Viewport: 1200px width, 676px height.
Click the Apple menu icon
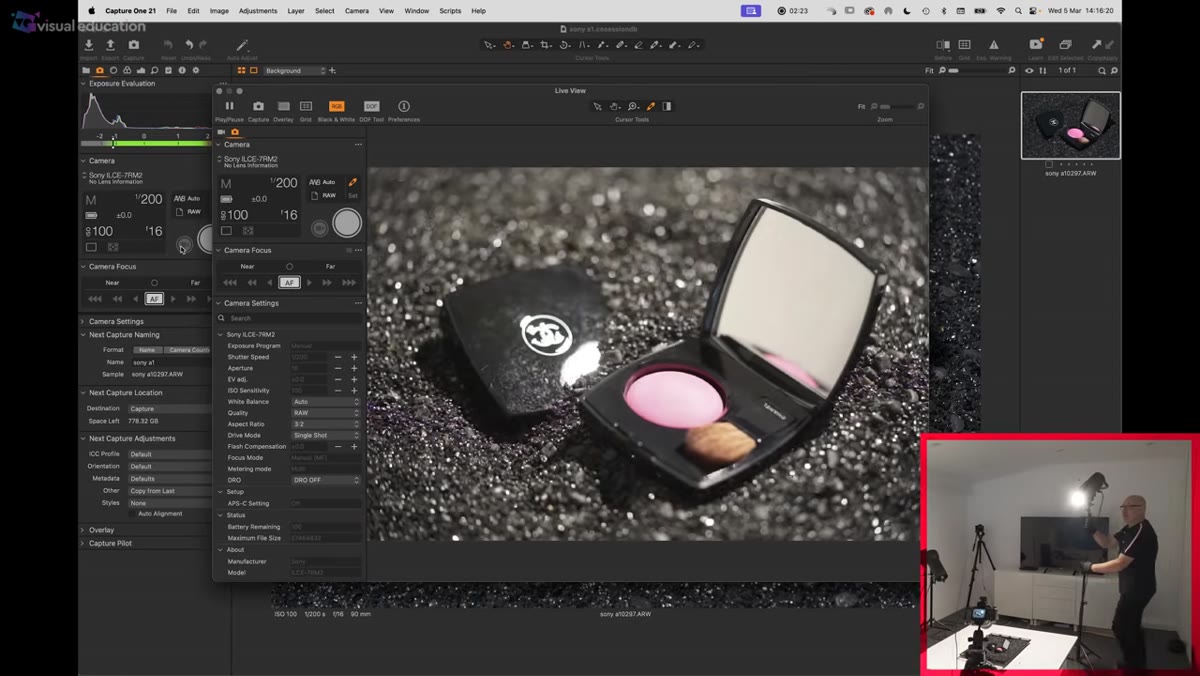(91, 11)
